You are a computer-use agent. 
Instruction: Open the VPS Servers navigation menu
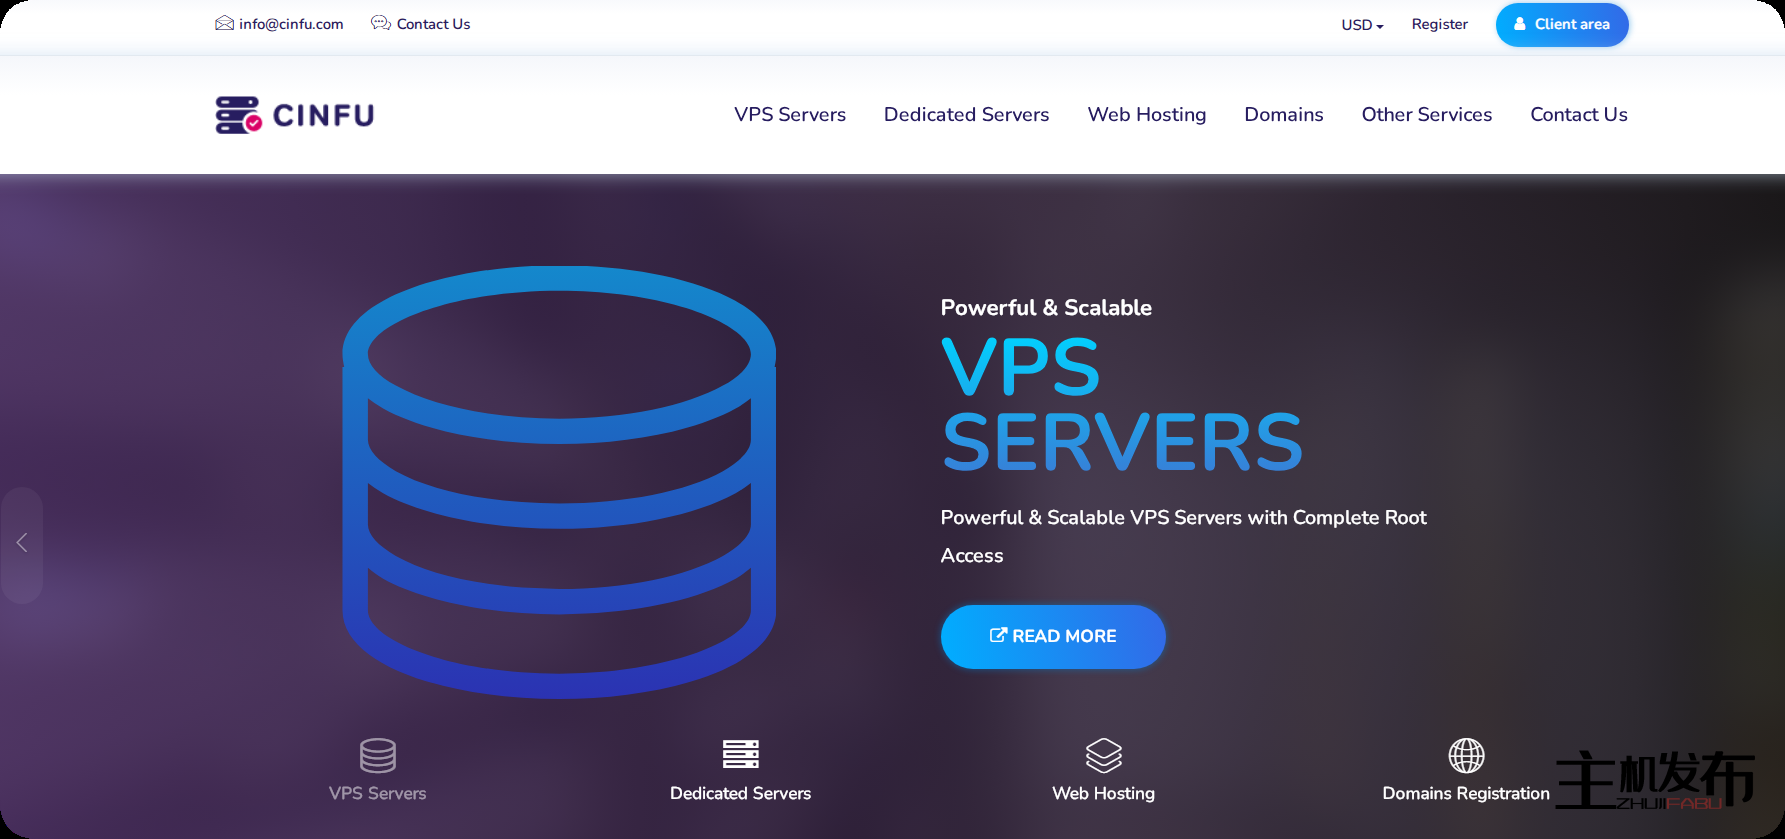[x=789, y=115]
